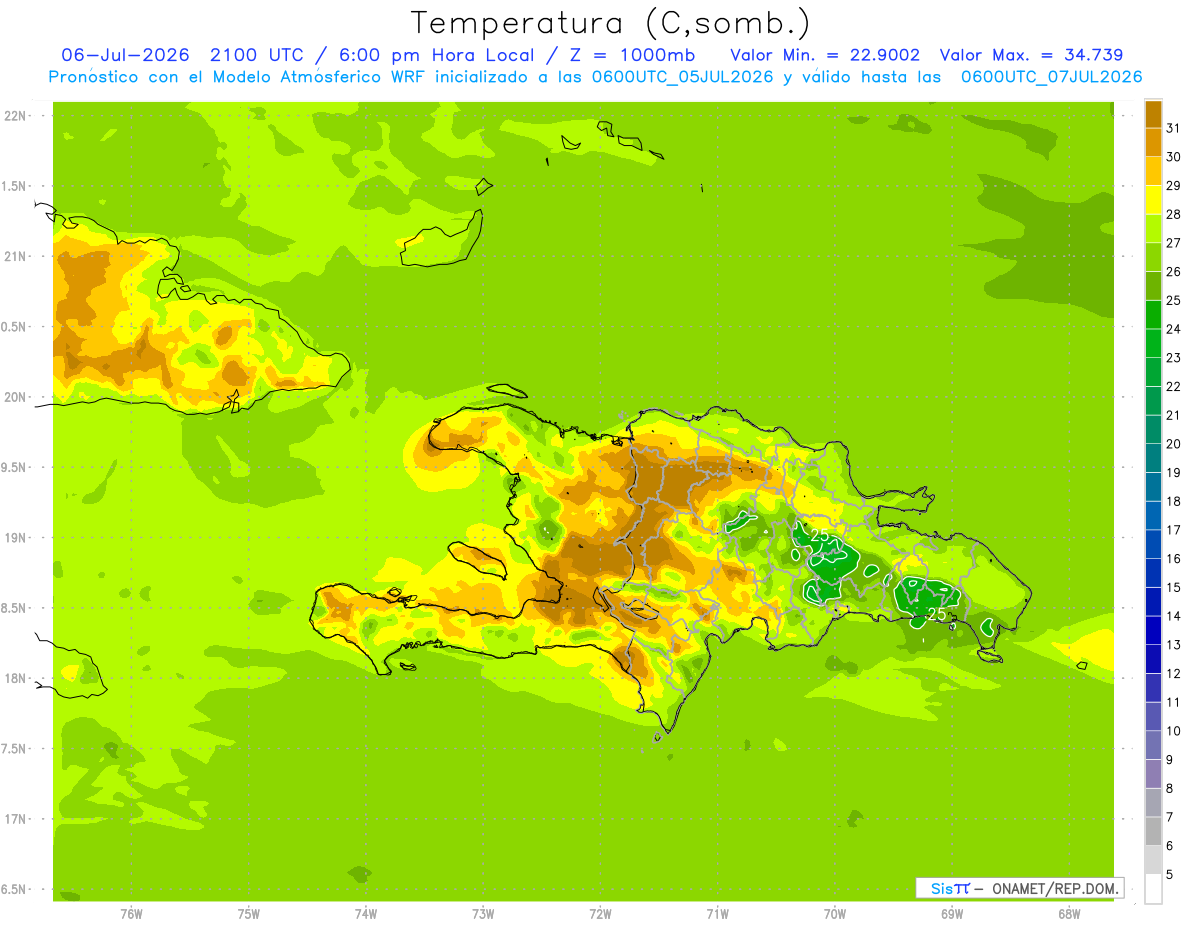The width and height of the screenshot is (1200, 927).
Task: Click the legend value "29"
Action: point(1173,186)
